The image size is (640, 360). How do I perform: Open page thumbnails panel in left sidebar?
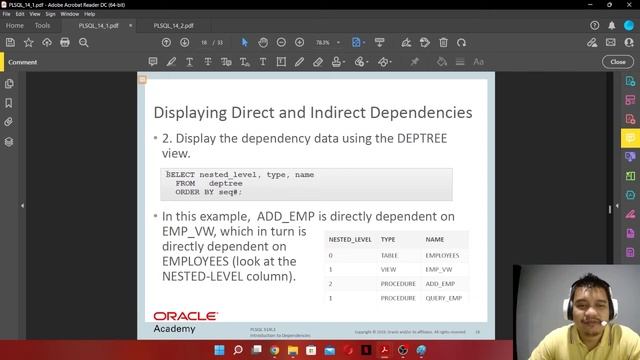9,84
